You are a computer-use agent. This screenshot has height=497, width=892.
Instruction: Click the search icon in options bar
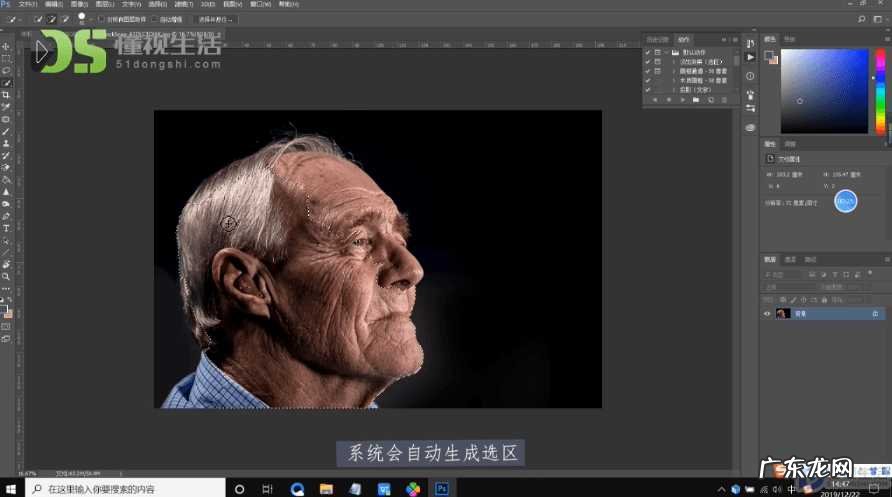click(861, 18)
